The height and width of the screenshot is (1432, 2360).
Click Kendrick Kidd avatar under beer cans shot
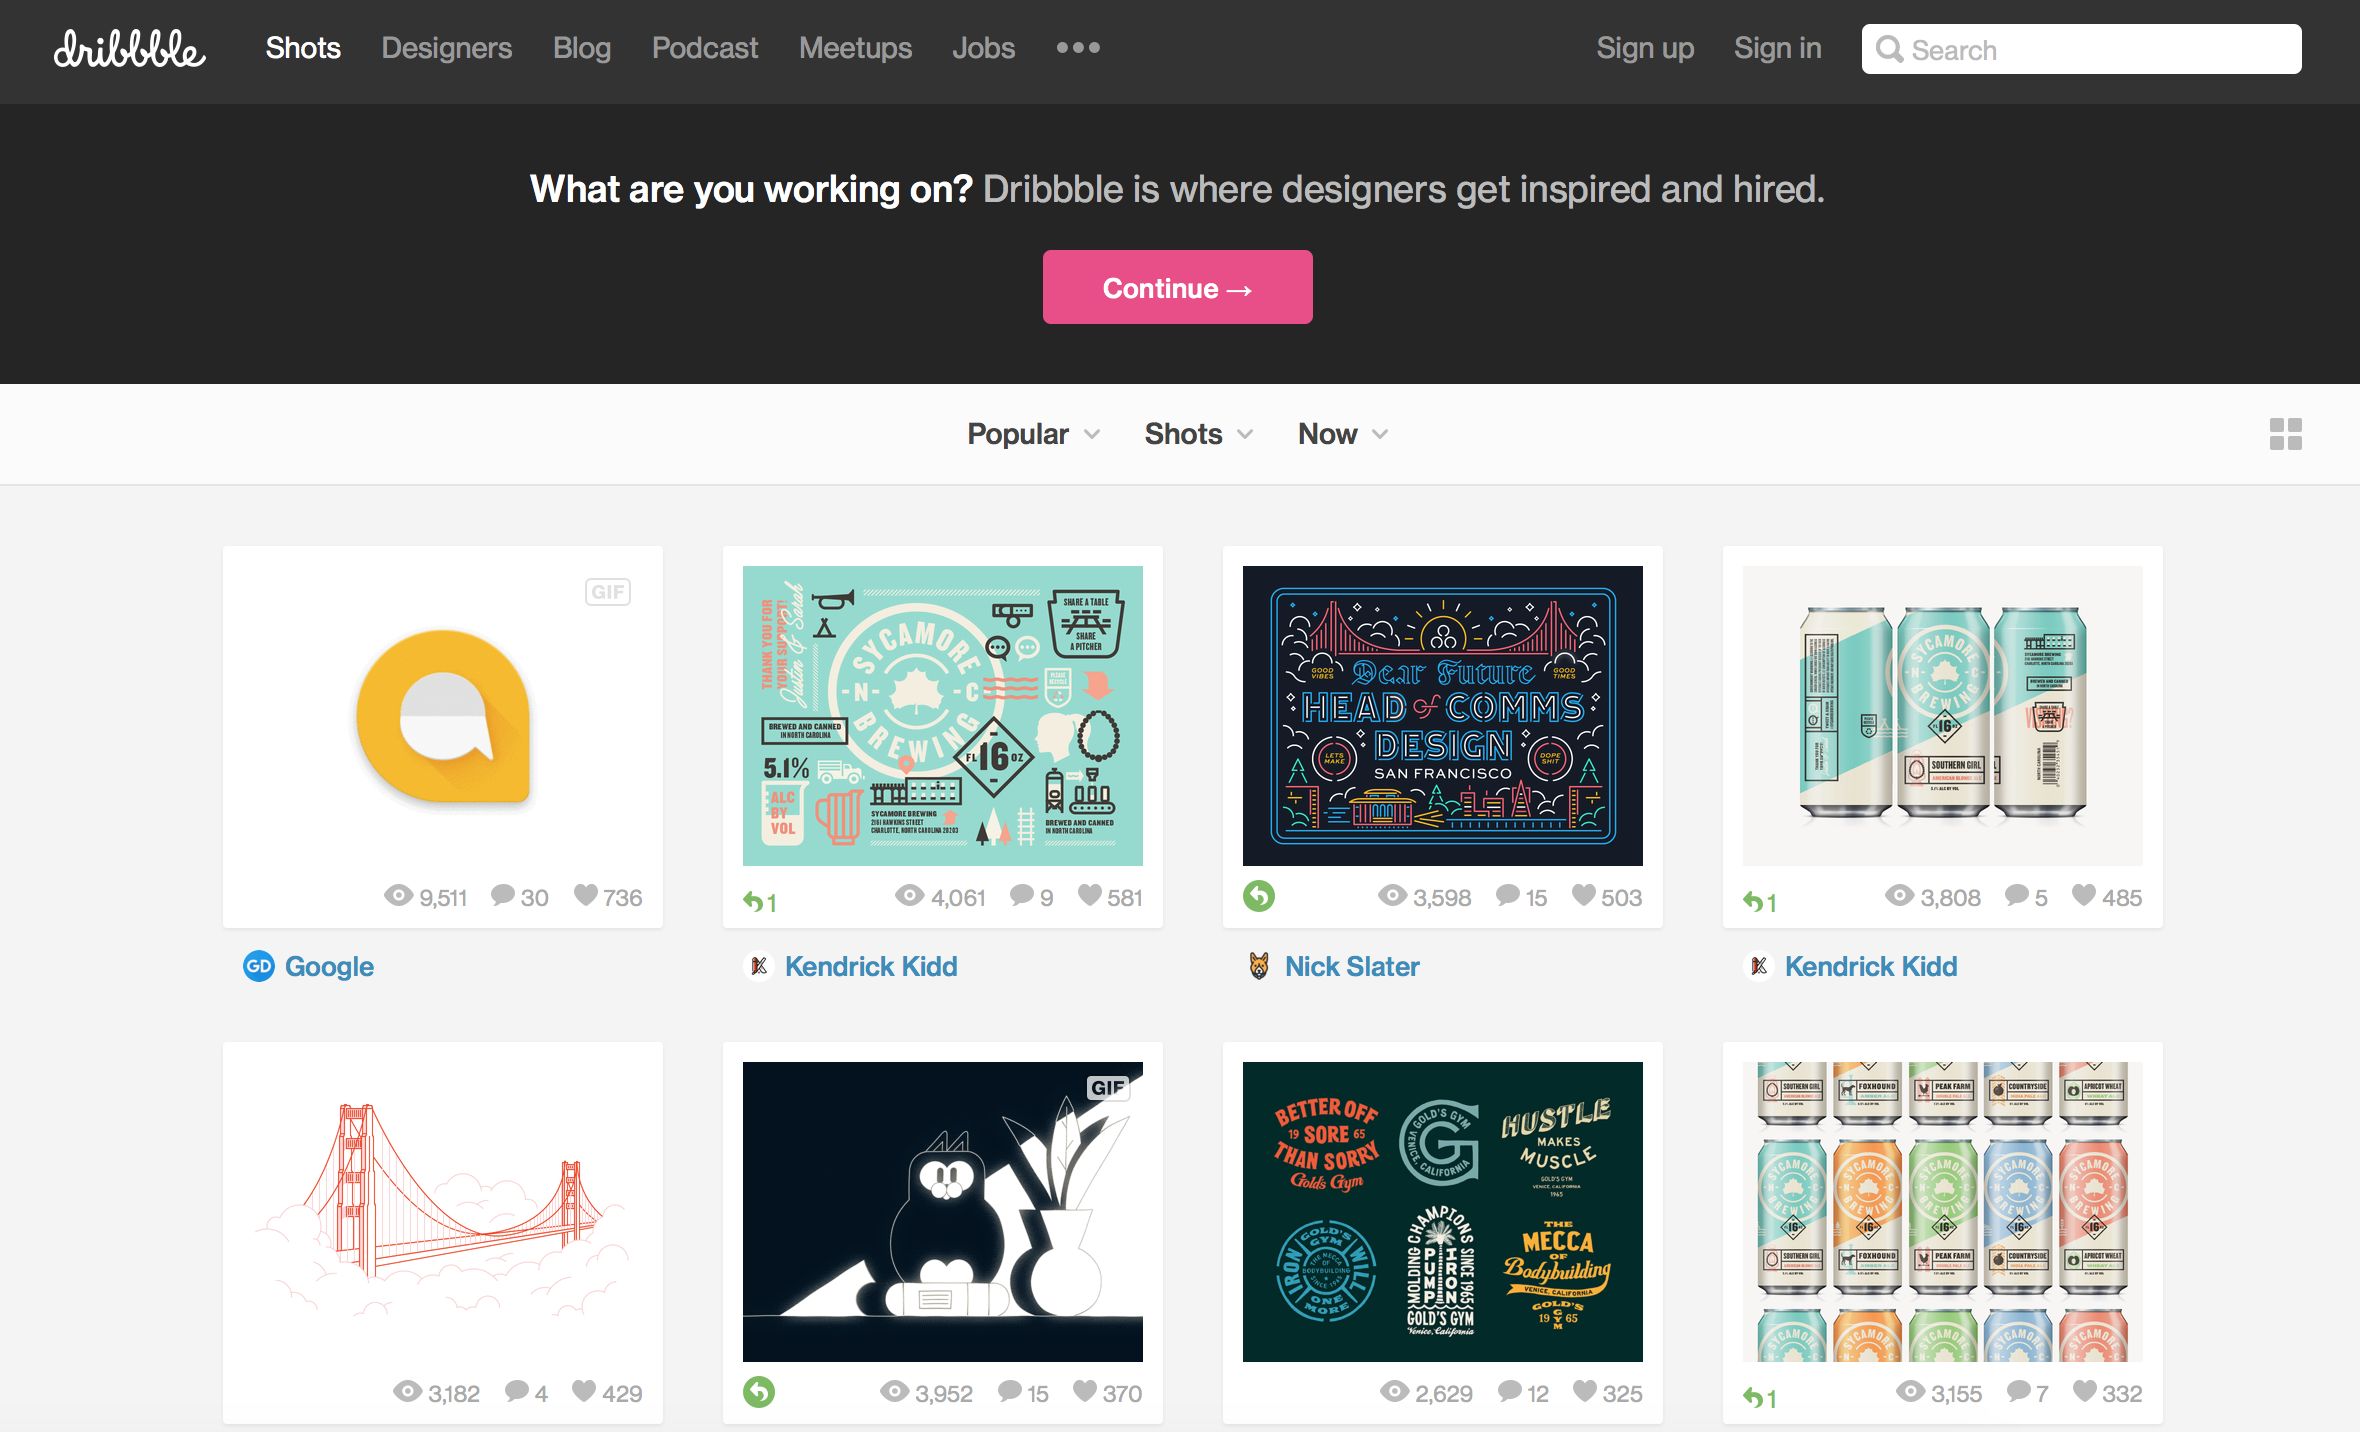[x=1759, y=966]
